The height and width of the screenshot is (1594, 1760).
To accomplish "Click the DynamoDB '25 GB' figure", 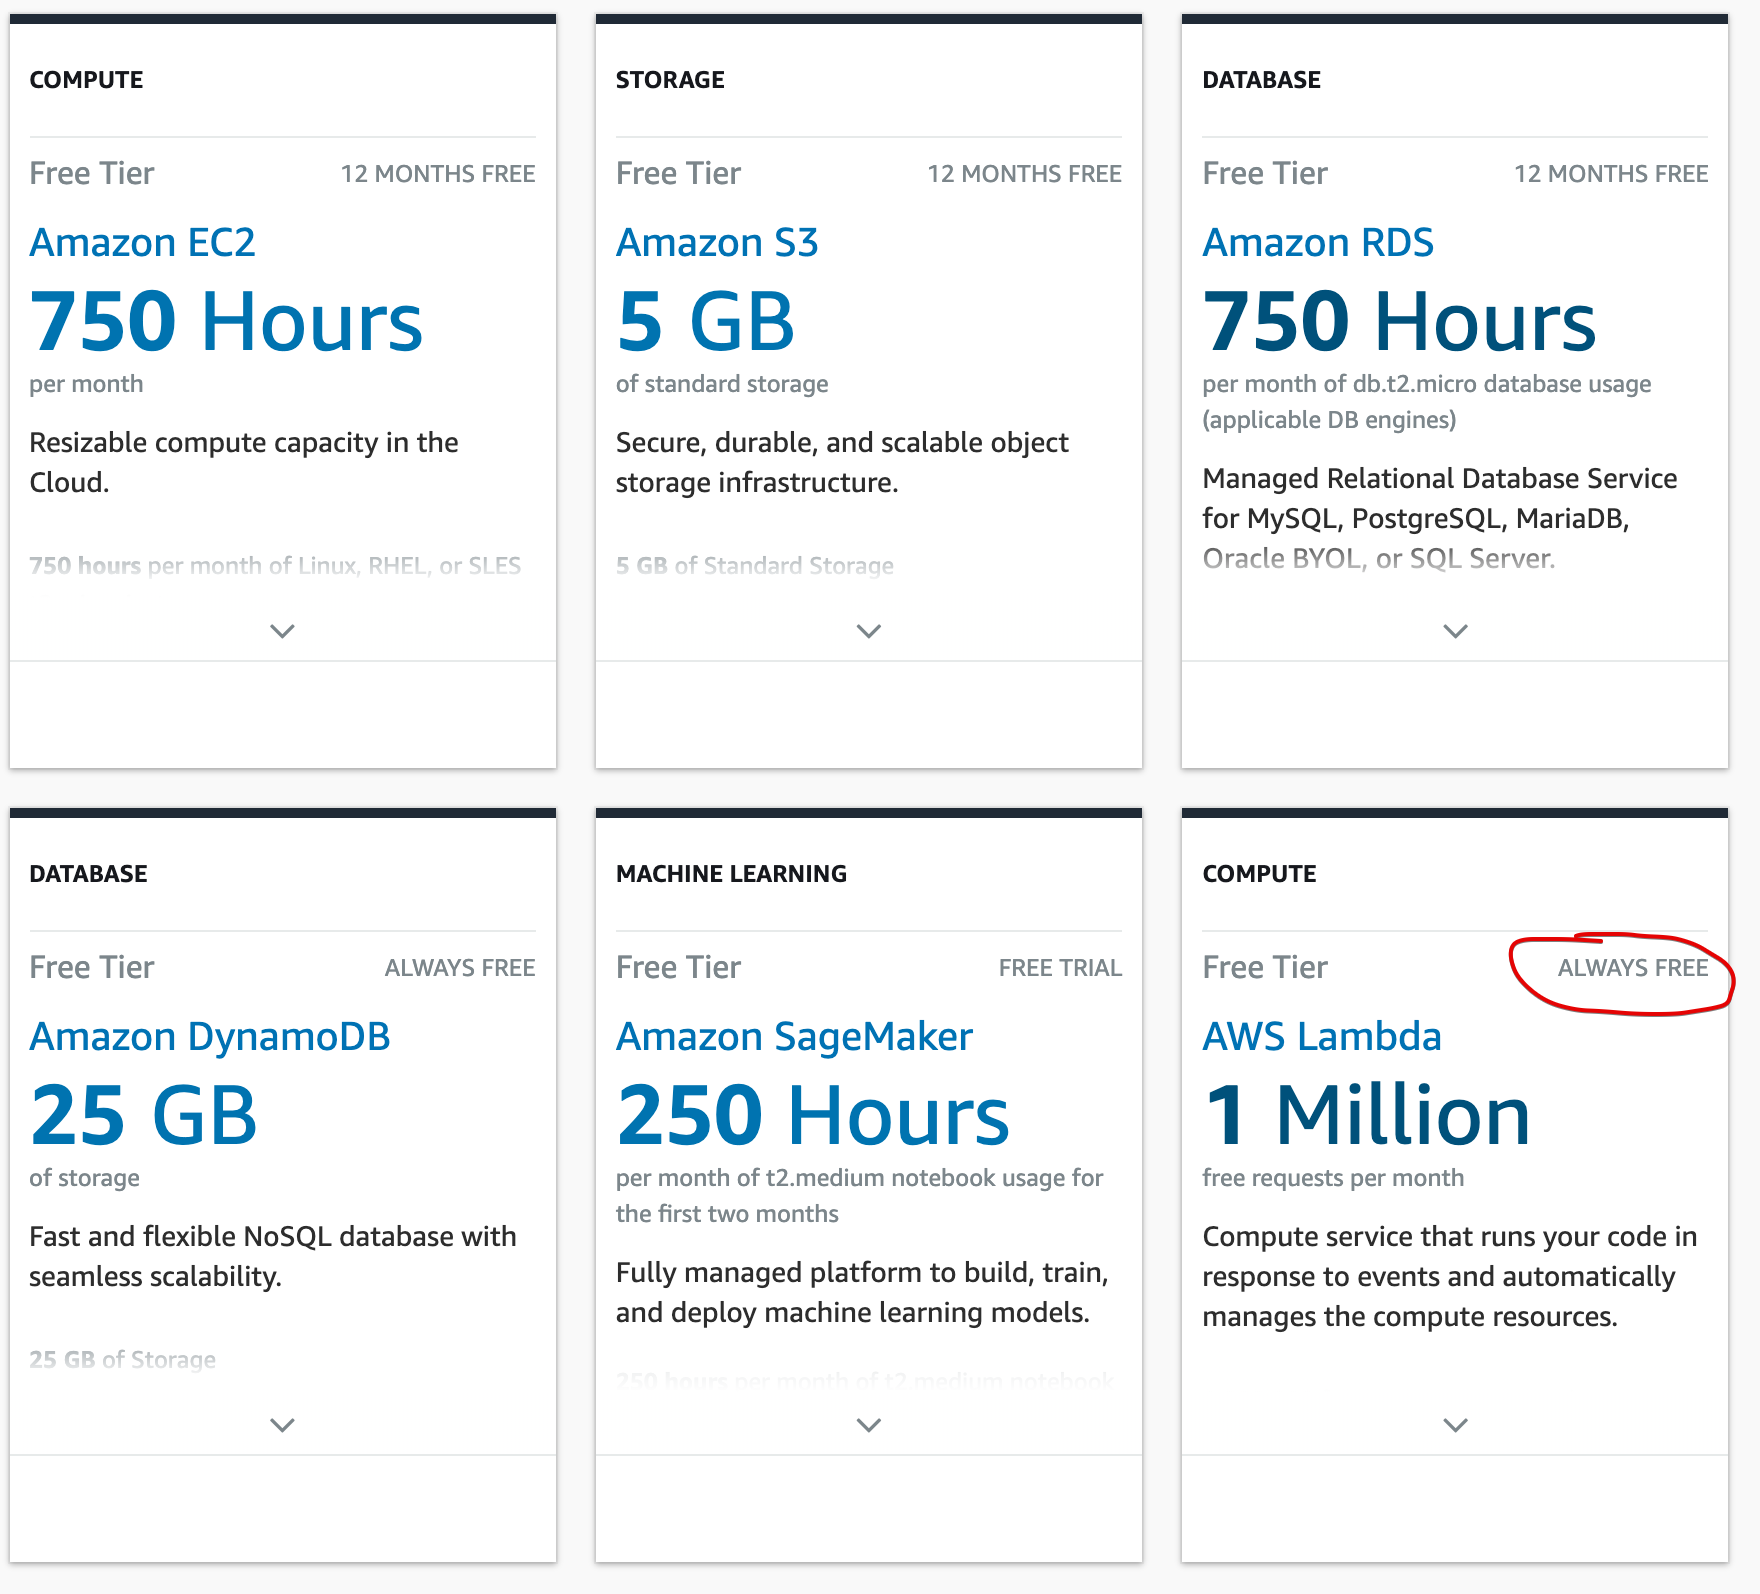I will click(x=143, y=1115).
